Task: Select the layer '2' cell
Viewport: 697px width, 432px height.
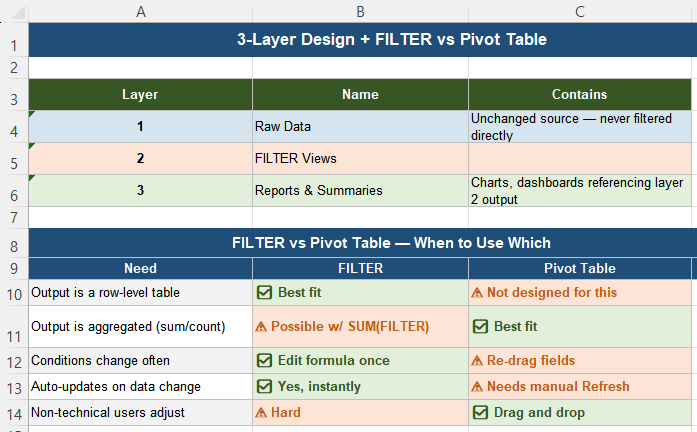Action: [140, 159]
